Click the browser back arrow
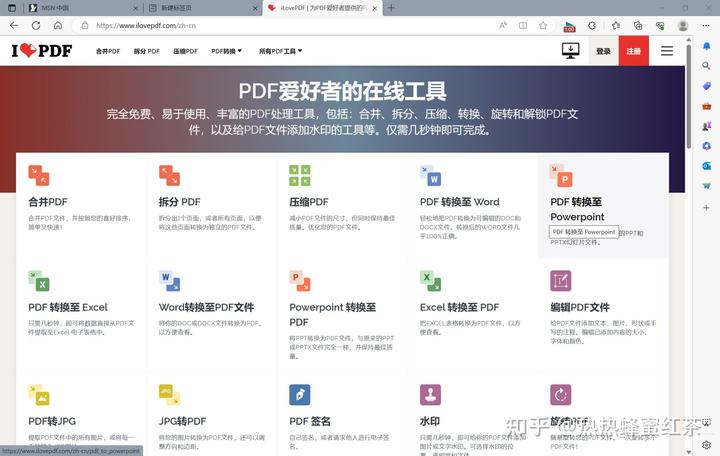720x456 pixels. click(x=14, y=26)
